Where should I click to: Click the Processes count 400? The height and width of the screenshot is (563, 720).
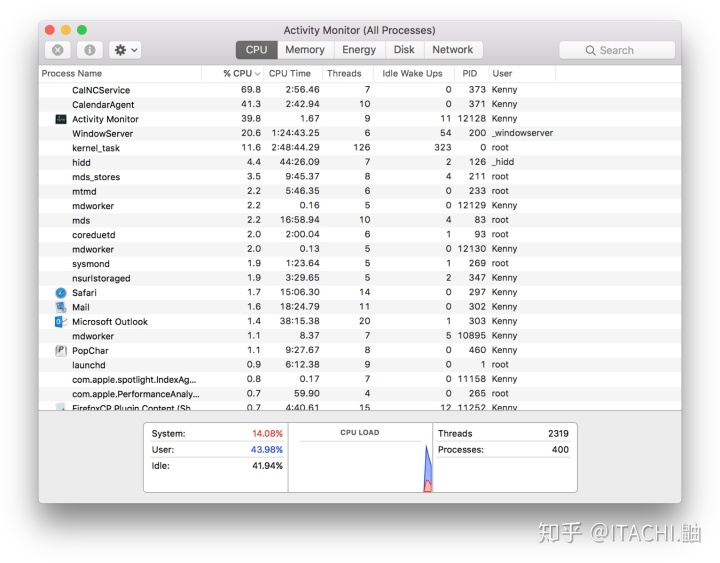560,450
